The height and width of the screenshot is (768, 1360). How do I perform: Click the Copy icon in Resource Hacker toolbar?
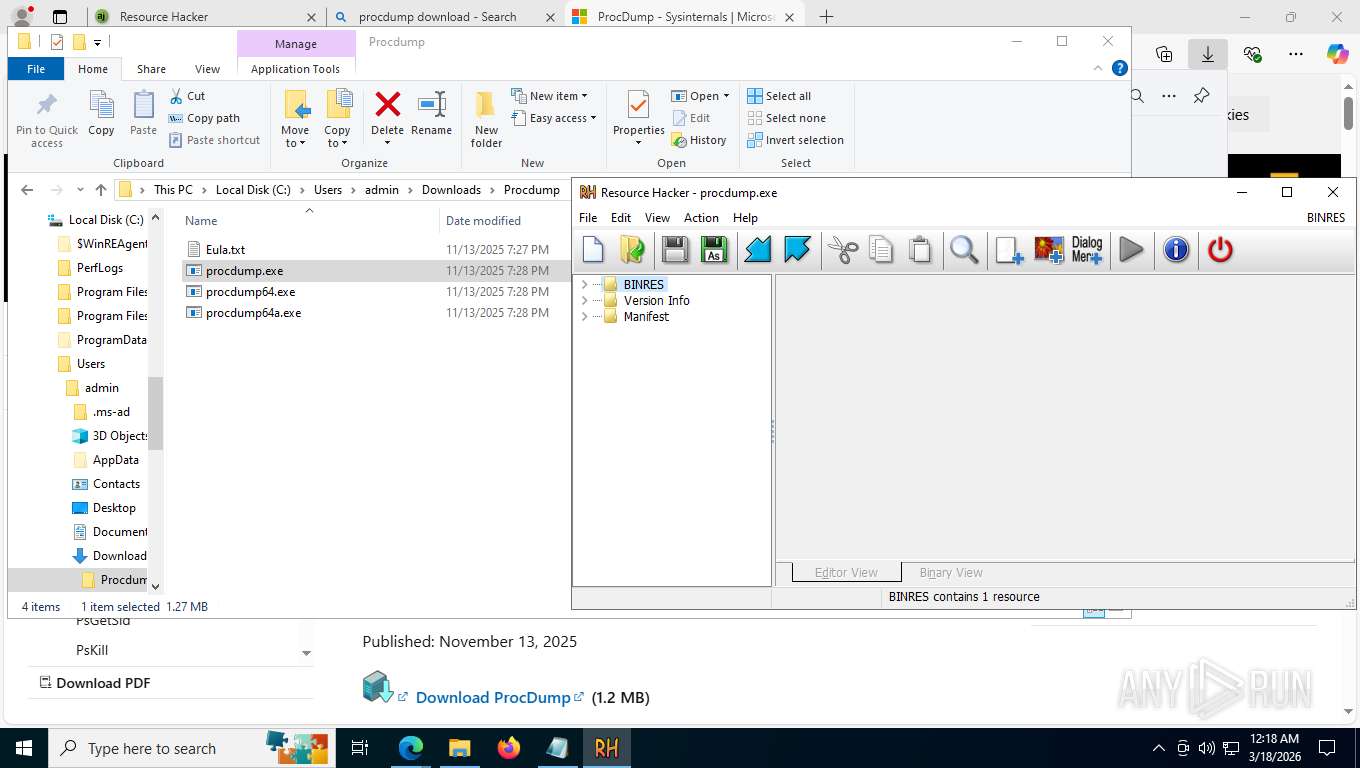point(881,250)
